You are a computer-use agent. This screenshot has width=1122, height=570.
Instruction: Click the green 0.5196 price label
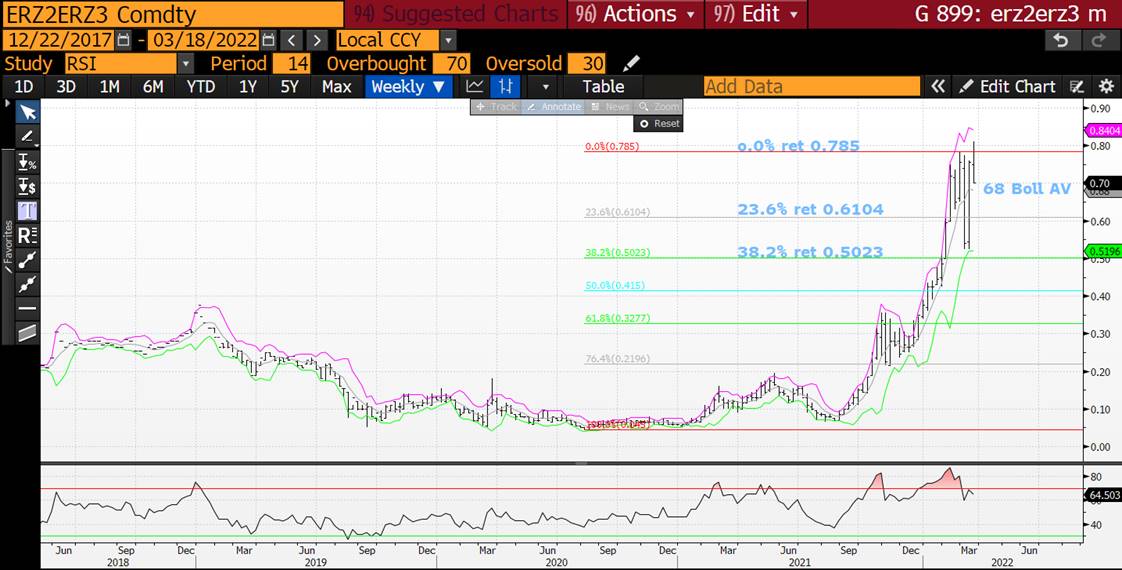point(1104,251)
